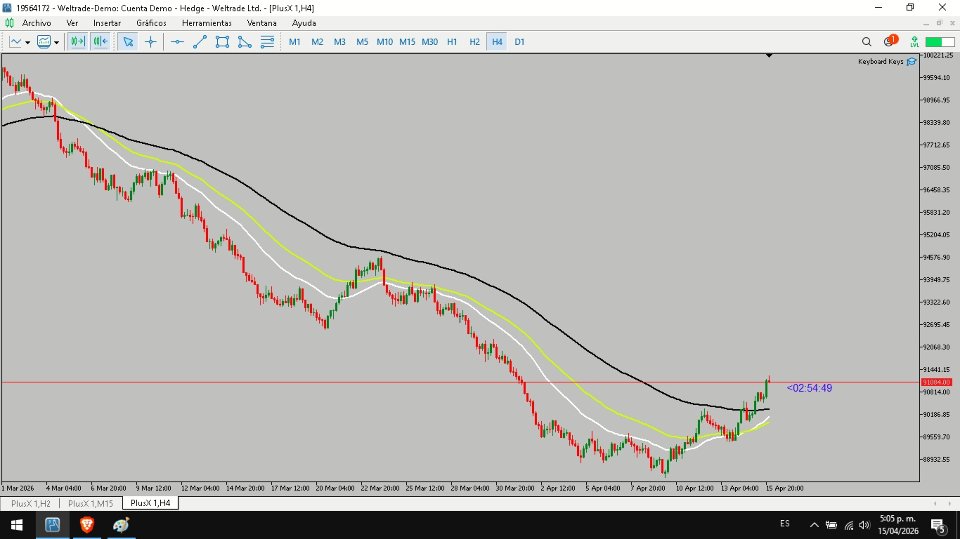The image size is (960, 539).
Task: Open the account notifications icon
Action: coord(890,41)
